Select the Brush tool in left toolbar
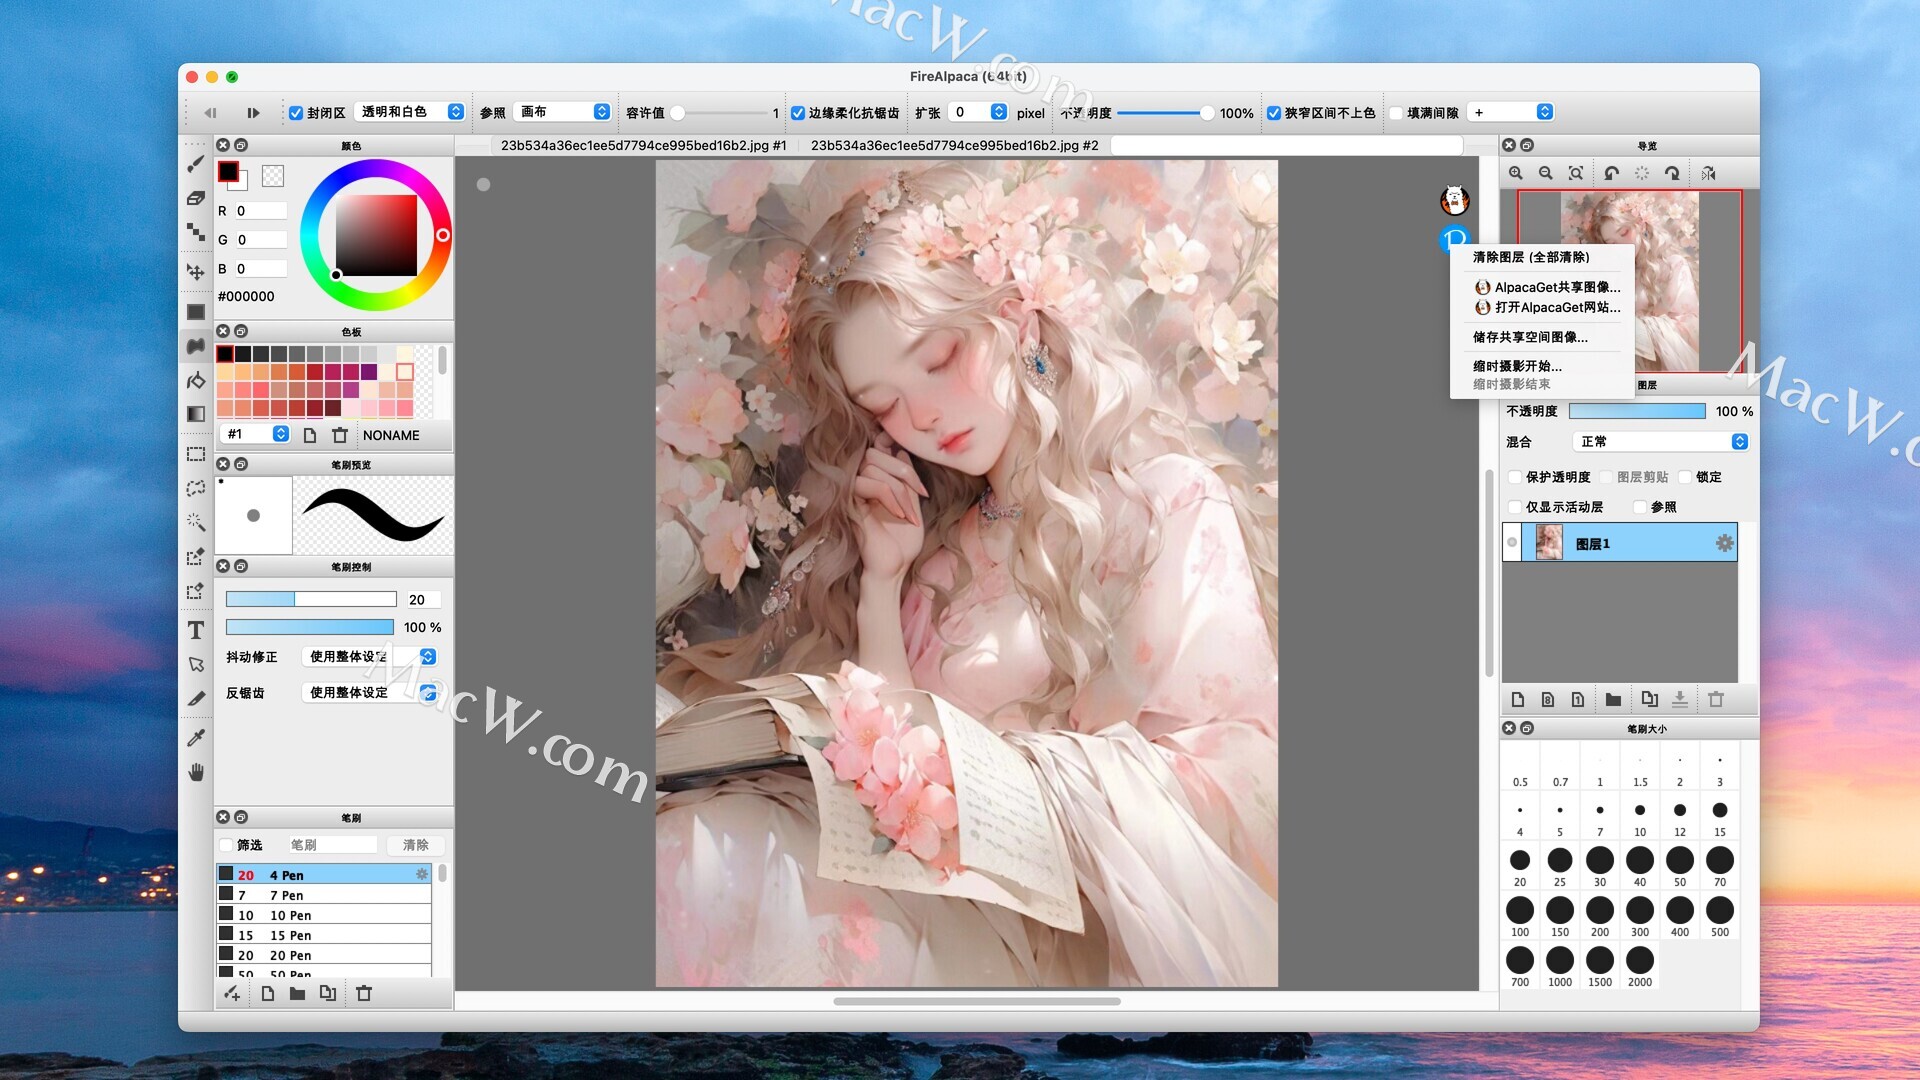Image resolution: width=1920 pixels, height=1080 pixels. point(196,164)
